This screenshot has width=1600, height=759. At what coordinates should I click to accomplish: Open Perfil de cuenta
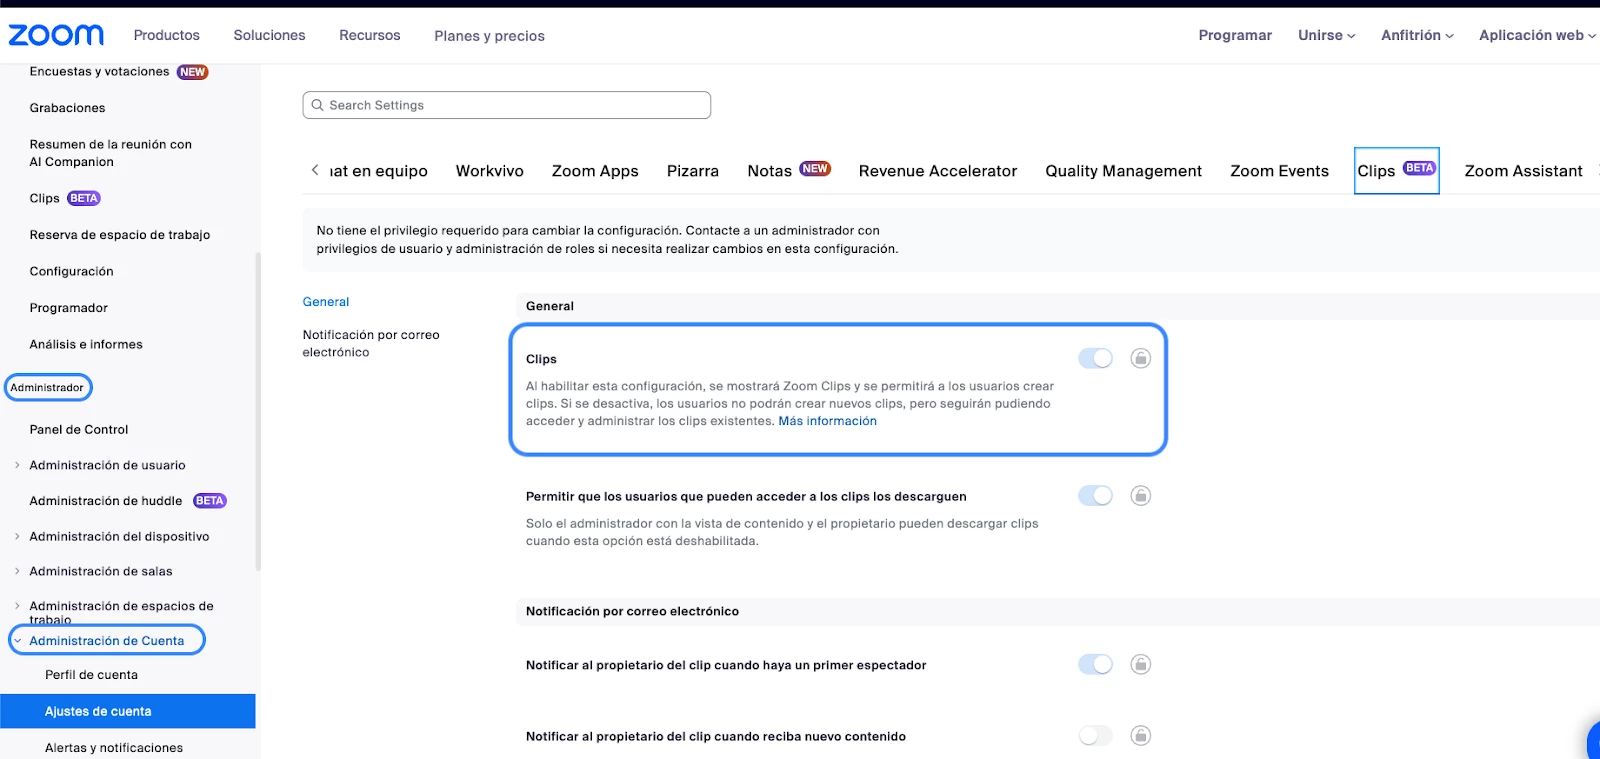click(91, 675)
